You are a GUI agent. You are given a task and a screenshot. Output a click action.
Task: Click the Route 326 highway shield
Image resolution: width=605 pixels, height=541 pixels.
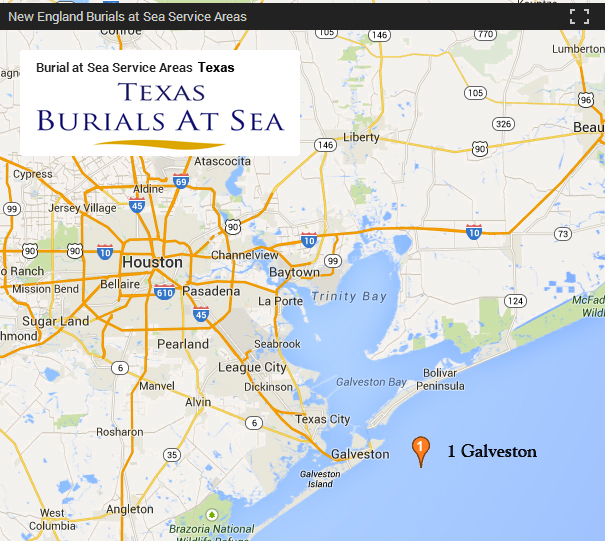point(503,124)
